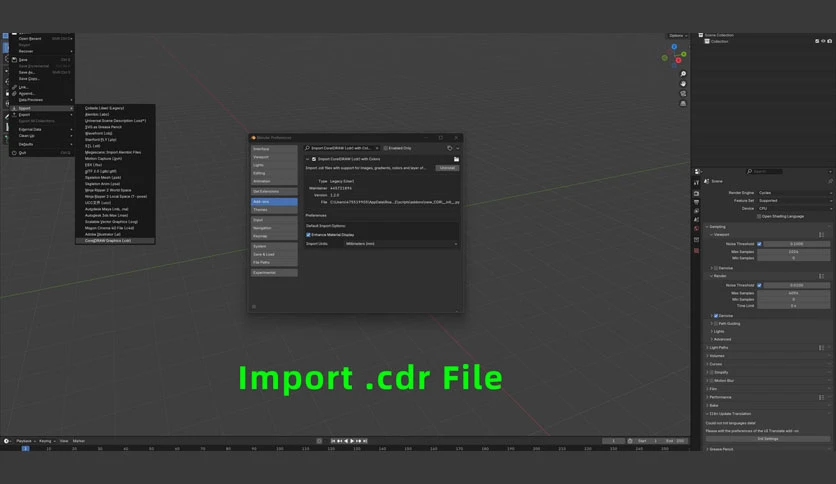Toggle perspective/orthographic grid gizmo icon
Screen dimensions: 836x484
point(683,103)
